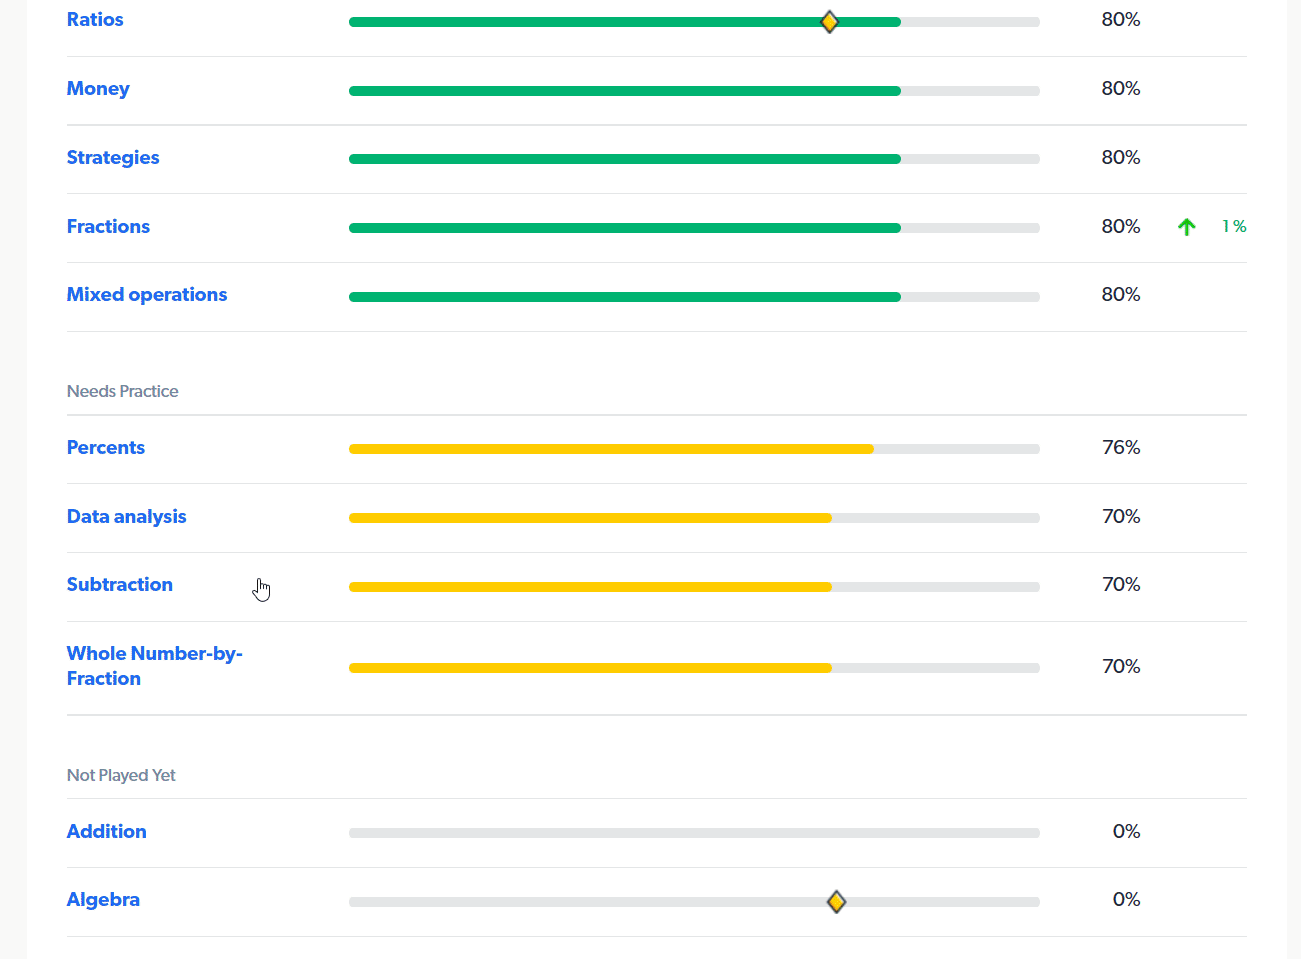This screenshot has height=959, width=1301.
Task: Open the Percents skill under Needs Practice
Action: (105, 447)
